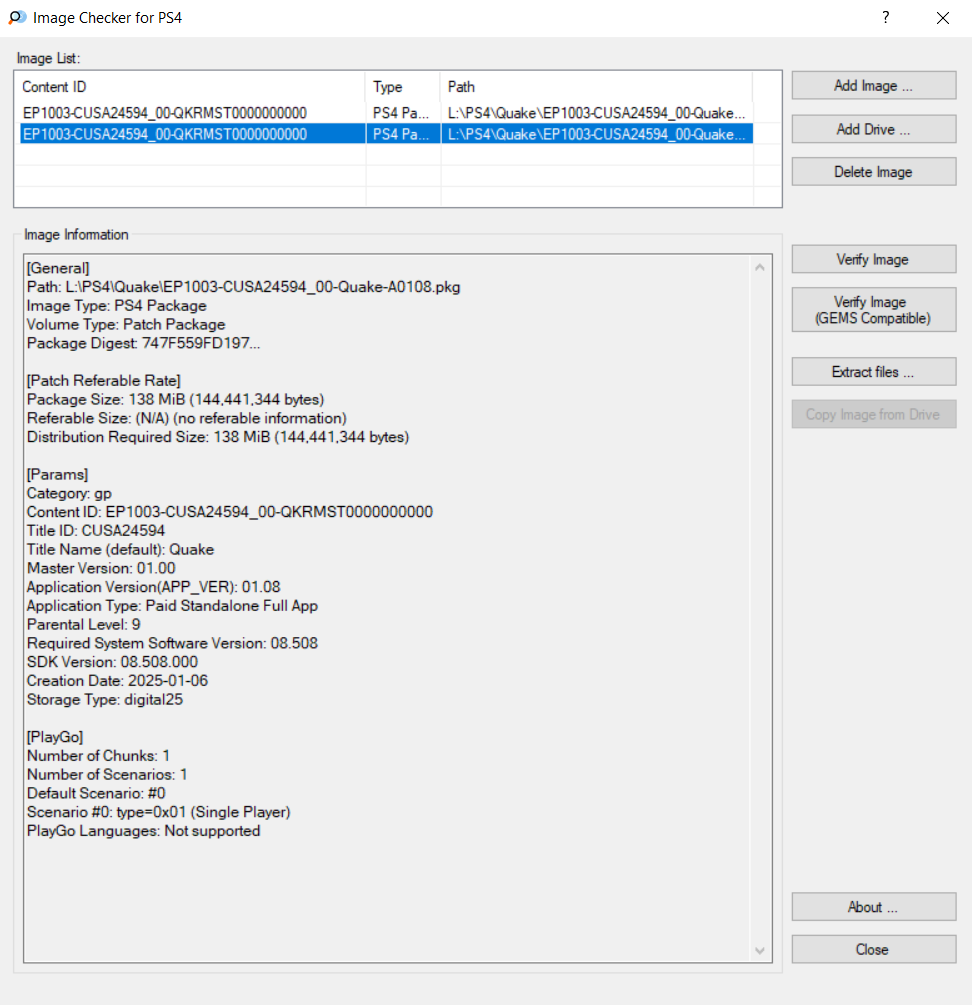Image resolution: width=972 pixels, height=1005 pixels.
Task: Click the PlayGo Languages: Not supported line
Action: point(144,831)
